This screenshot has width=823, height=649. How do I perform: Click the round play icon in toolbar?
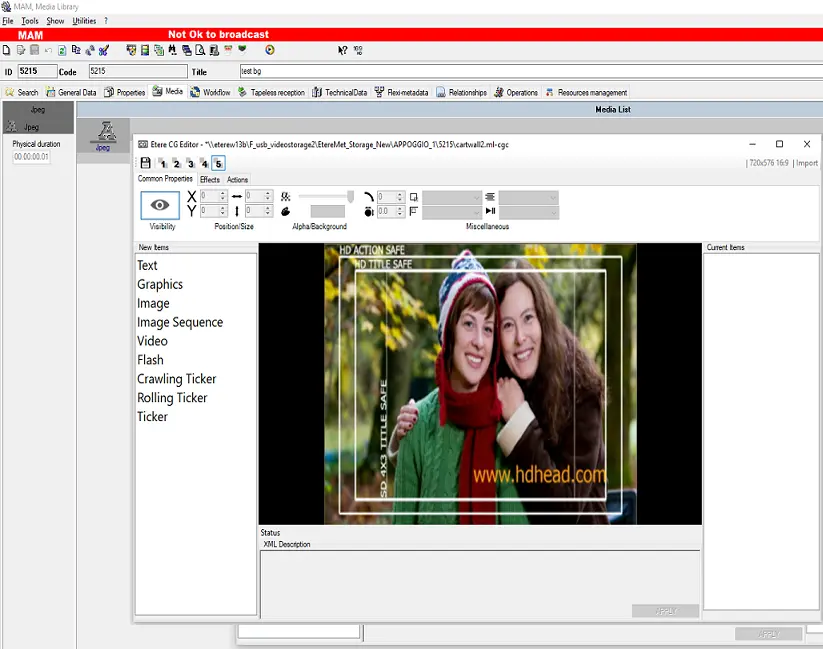pos(269,50)
